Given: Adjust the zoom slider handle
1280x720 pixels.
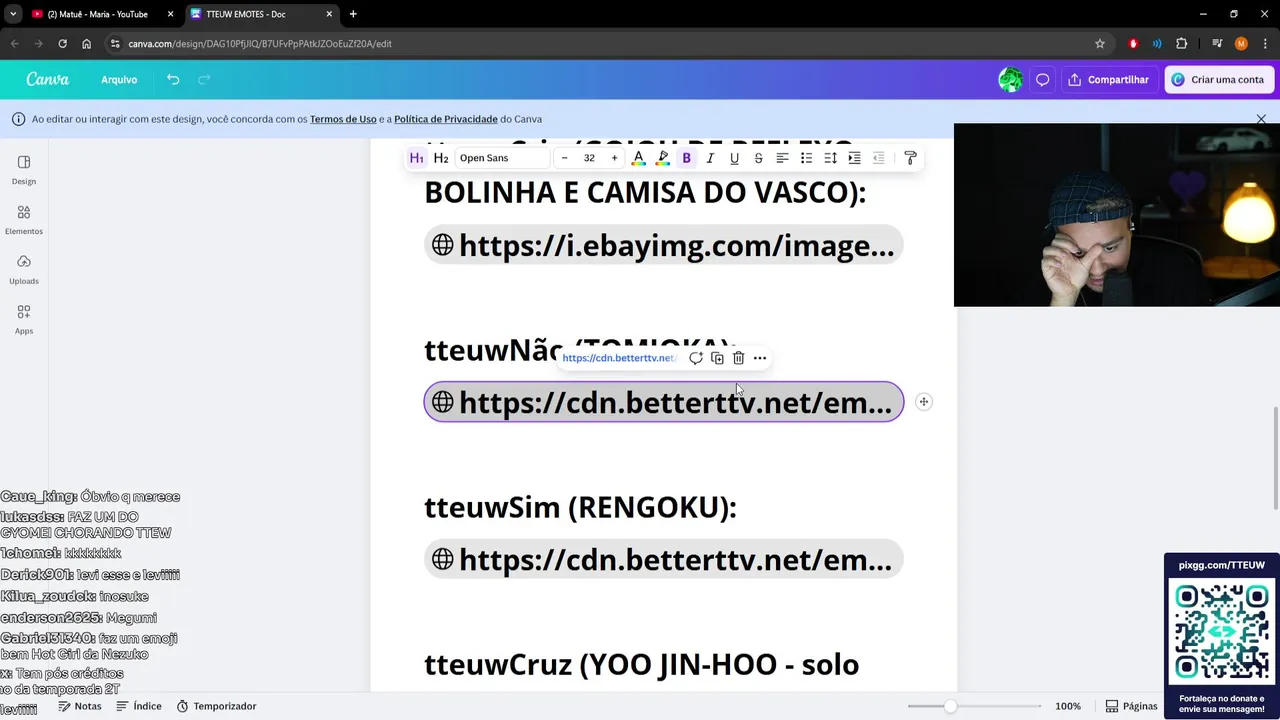Looking at the screenshot, I should click(x=950, y=706).
